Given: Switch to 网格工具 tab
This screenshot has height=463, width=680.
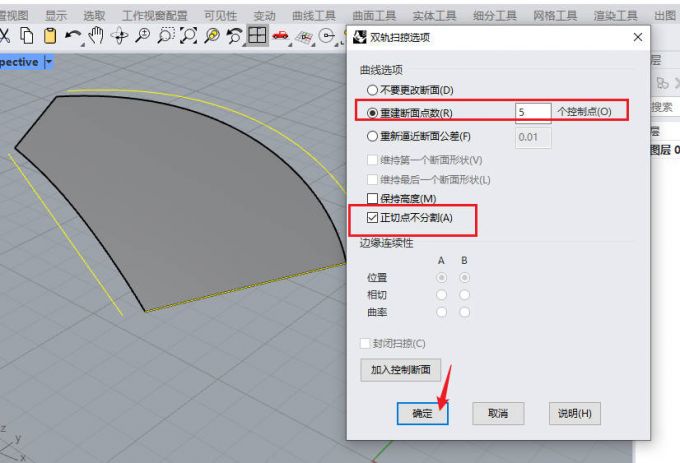Looking at the screenshot, I should tap(555, 16).
